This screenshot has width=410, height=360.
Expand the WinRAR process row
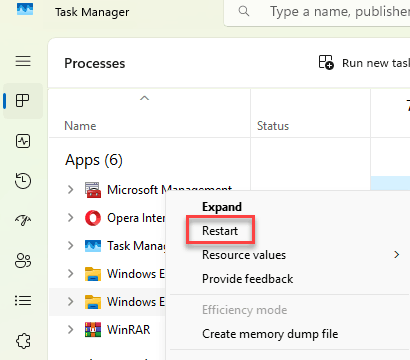(x=70, y=330)
